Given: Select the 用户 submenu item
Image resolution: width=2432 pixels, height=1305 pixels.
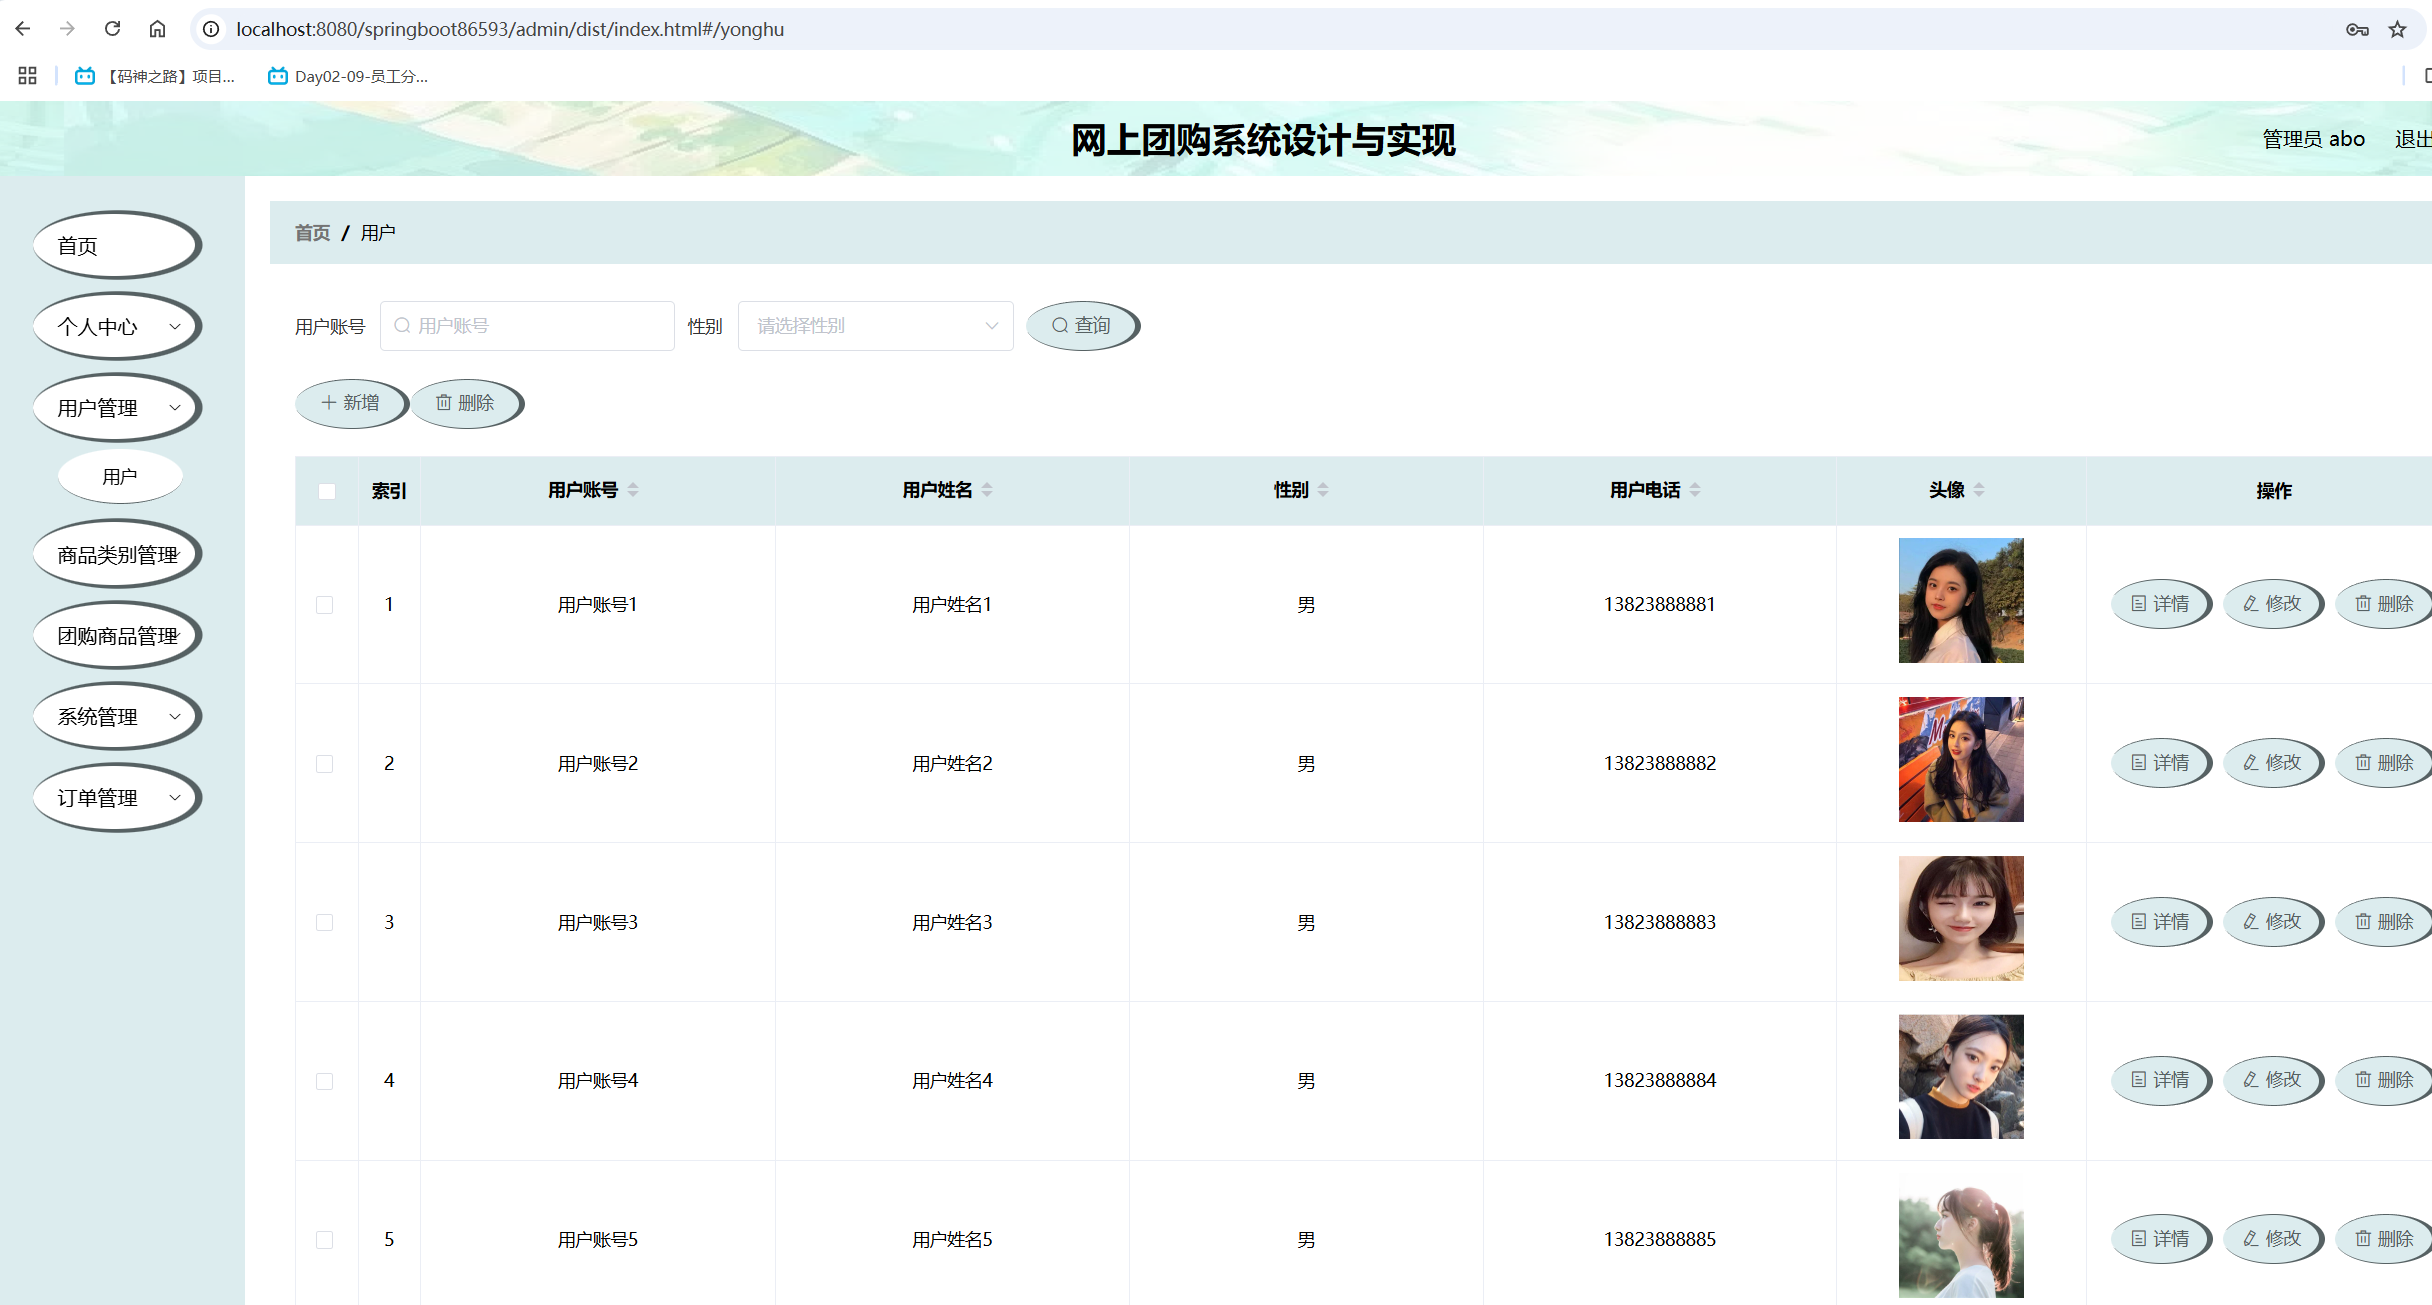Looking at the screenshot, I should point(120,477).
